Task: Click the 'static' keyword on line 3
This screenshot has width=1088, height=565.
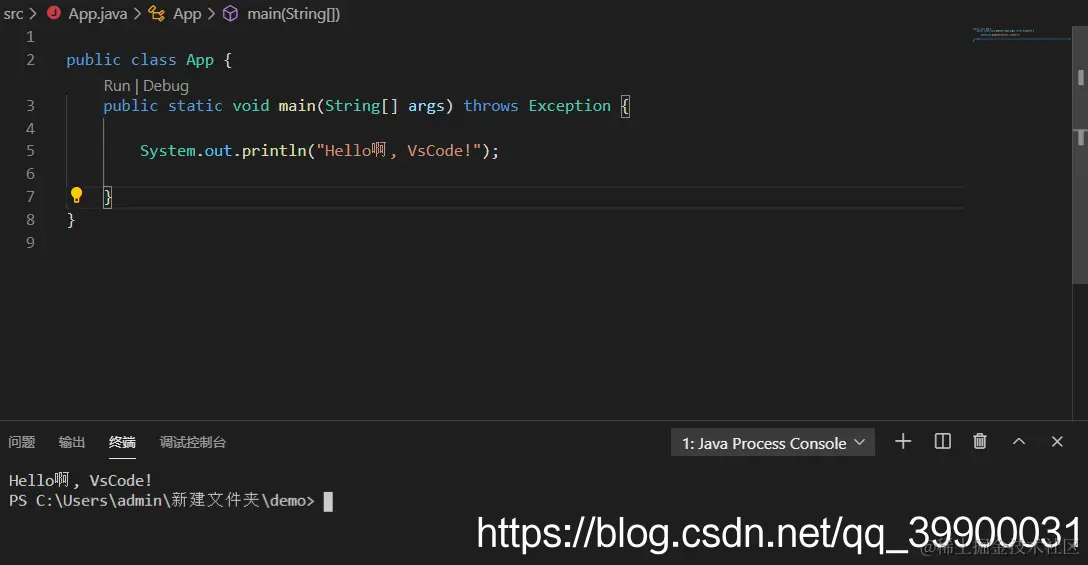Action: coord(195,106)
